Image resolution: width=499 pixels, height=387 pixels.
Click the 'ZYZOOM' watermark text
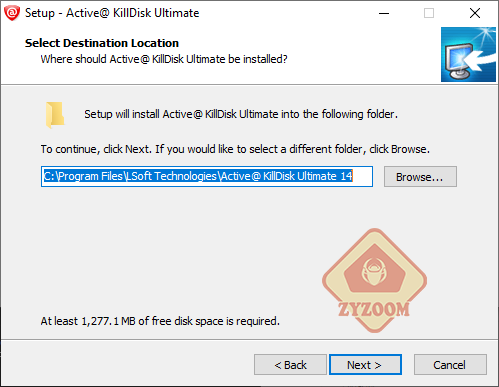[374, 309]
